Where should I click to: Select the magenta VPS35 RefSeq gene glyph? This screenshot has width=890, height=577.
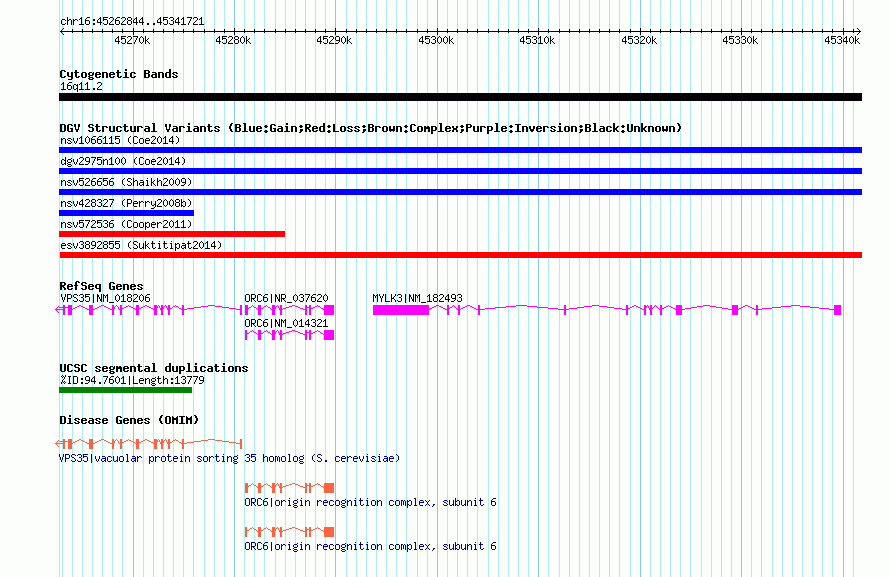149,310
